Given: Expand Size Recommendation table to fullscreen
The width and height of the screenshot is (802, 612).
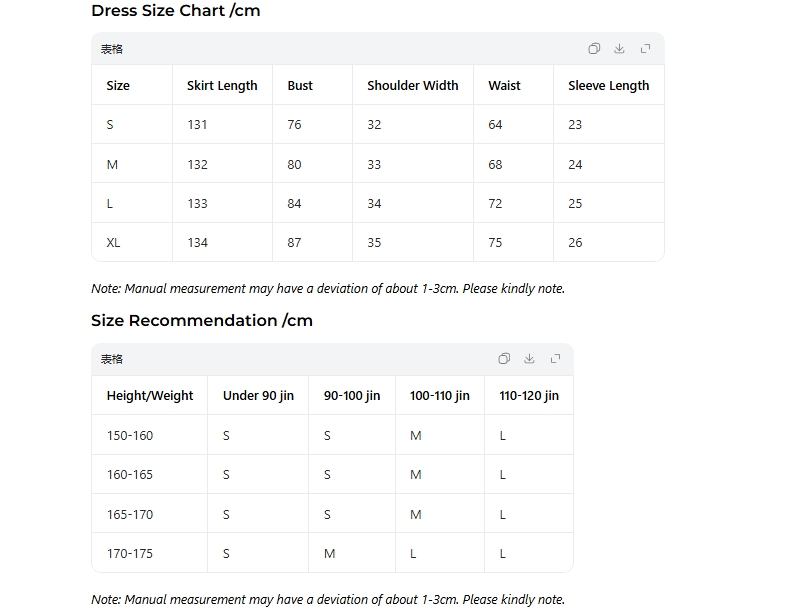Looking at the screenshot, I should pos(555,359).
